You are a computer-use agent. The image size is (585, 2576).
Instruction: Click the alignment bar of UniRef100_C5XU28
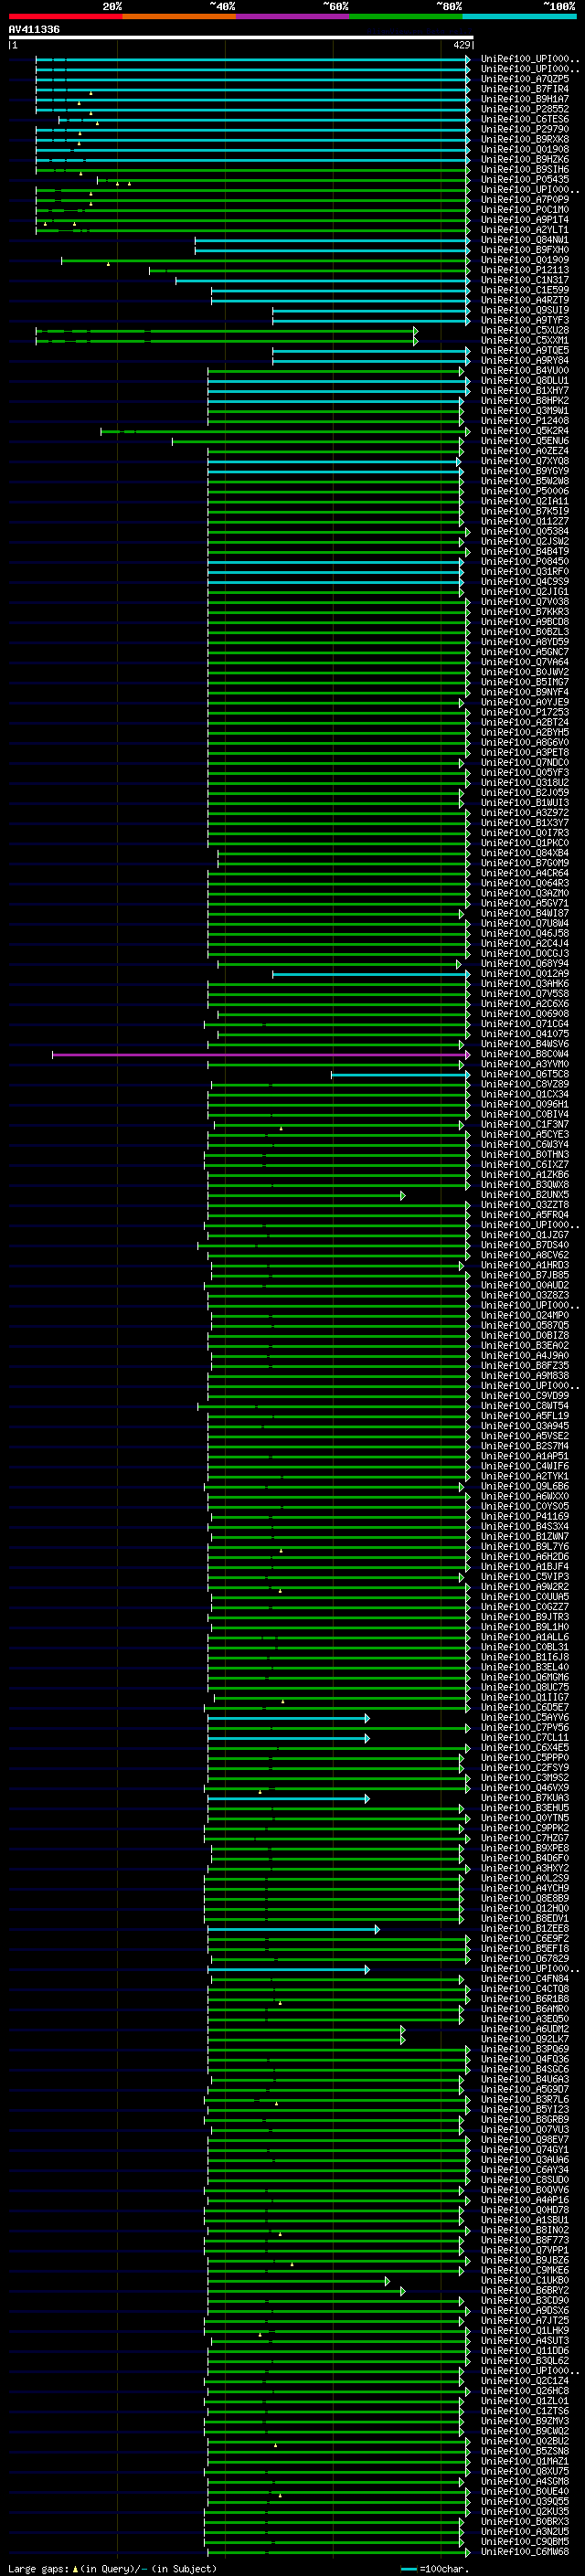point(227,330)
